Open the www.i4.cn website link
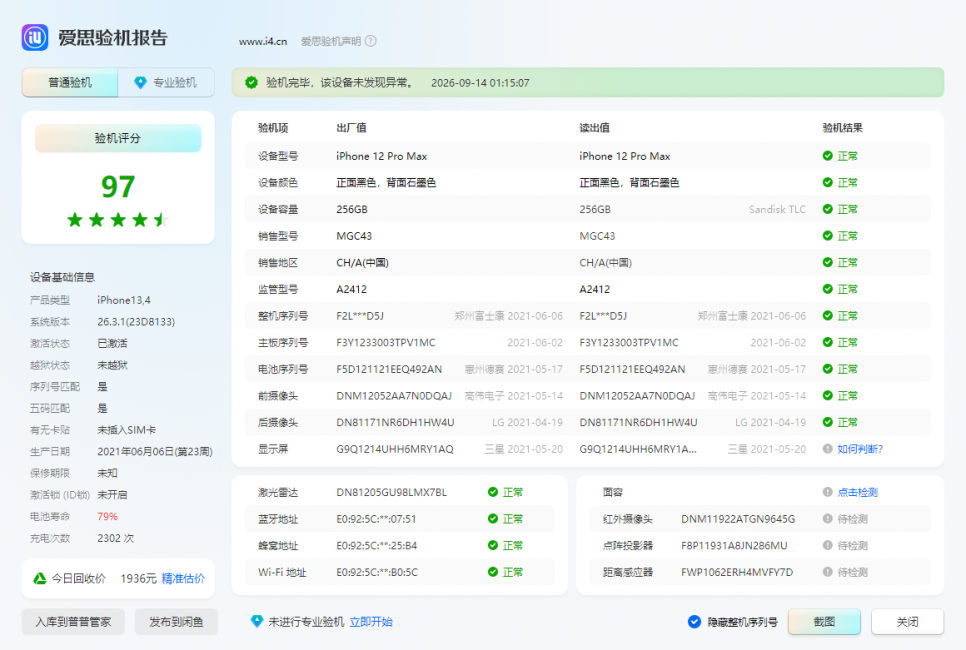 click(263, 41)
